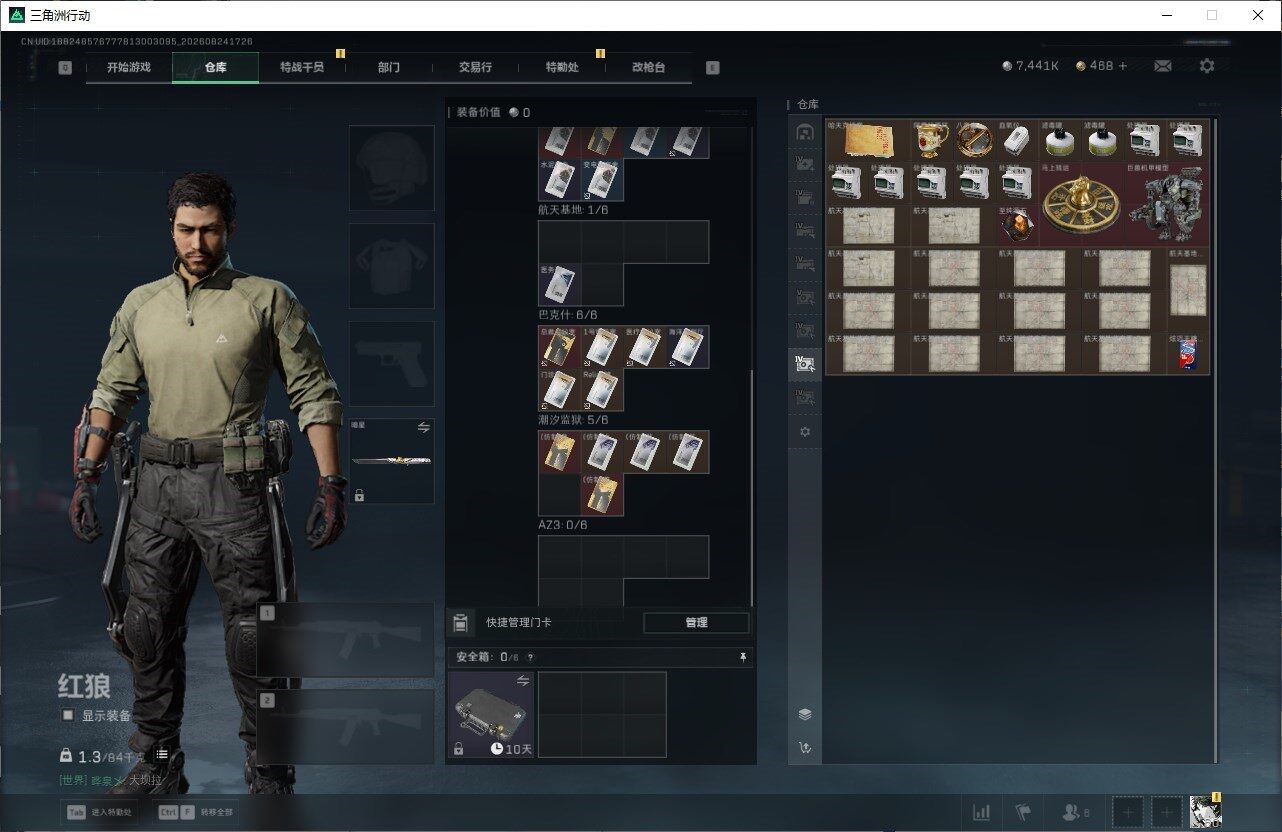Click the 航天基地: 1/6 keycard label
Image resolution: width=1282 pixels, height=832 pixels.
coord(573,210)
